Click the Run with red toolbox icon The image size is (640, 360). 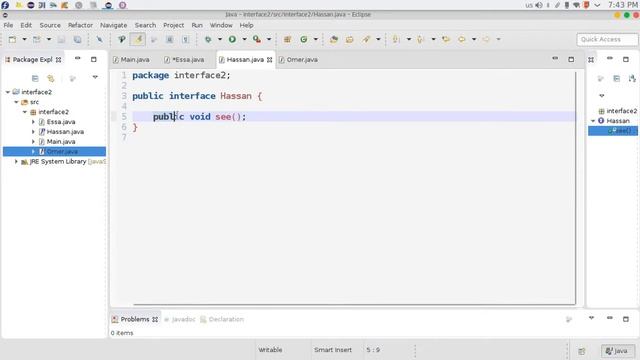(257, 39)
